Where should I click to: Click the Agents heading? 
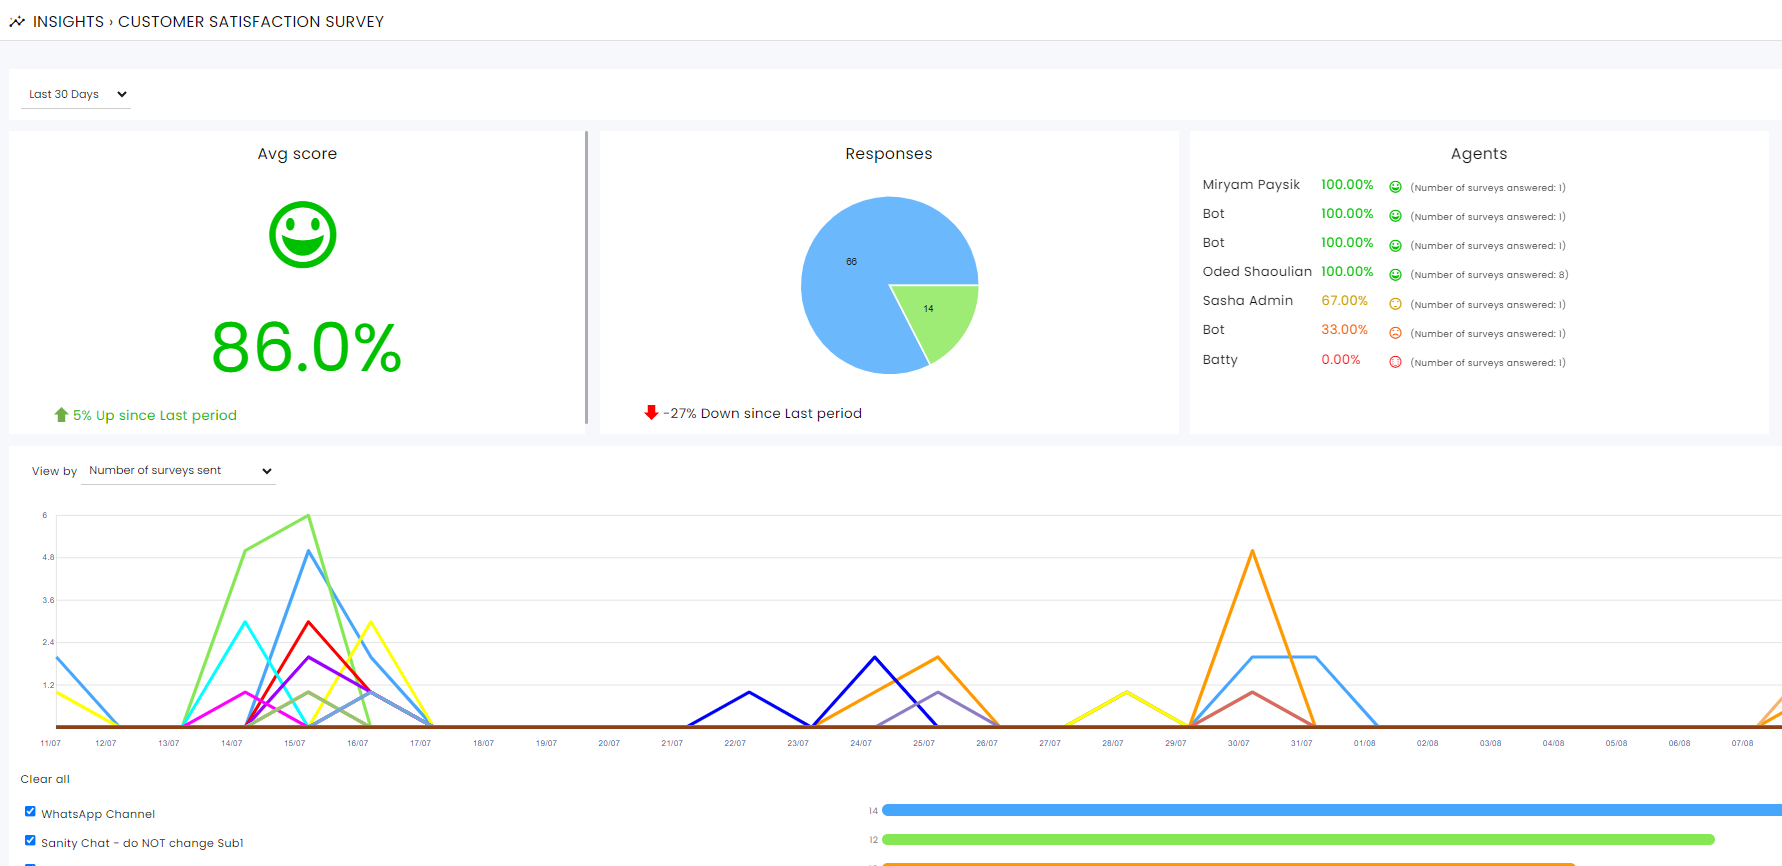1479,154
